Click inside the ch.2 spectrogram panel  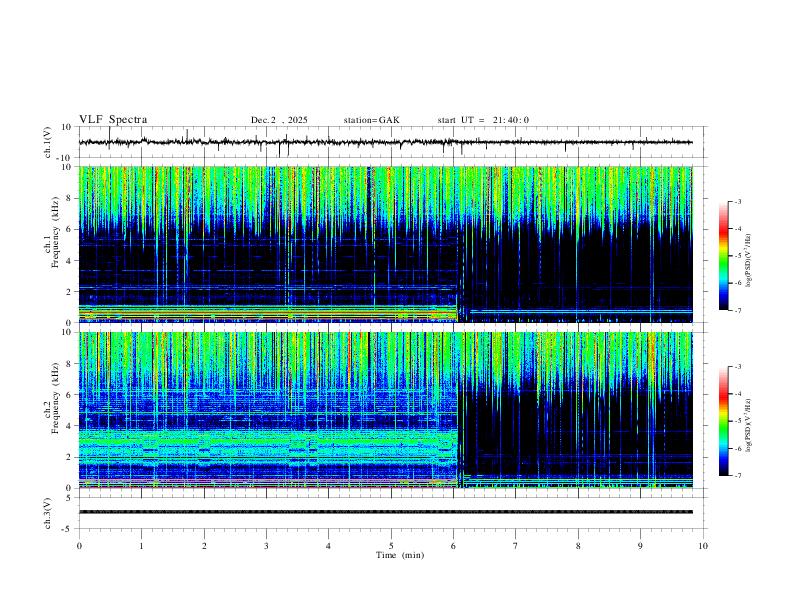tap(385, 410)
